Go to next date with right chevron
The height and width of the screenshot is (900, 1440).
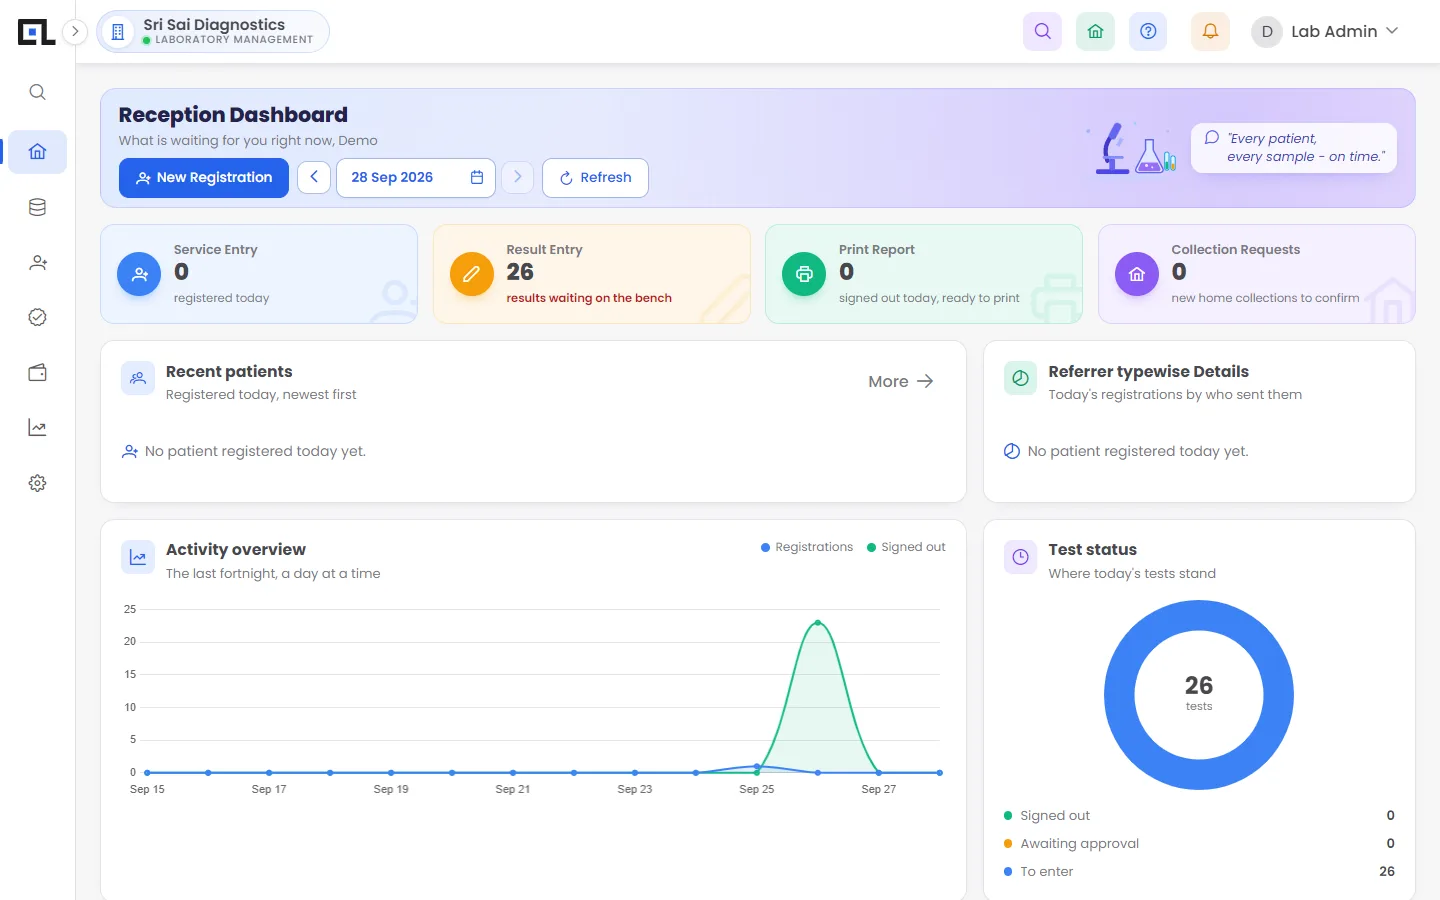pyautogui.click(x=517, y=177)
